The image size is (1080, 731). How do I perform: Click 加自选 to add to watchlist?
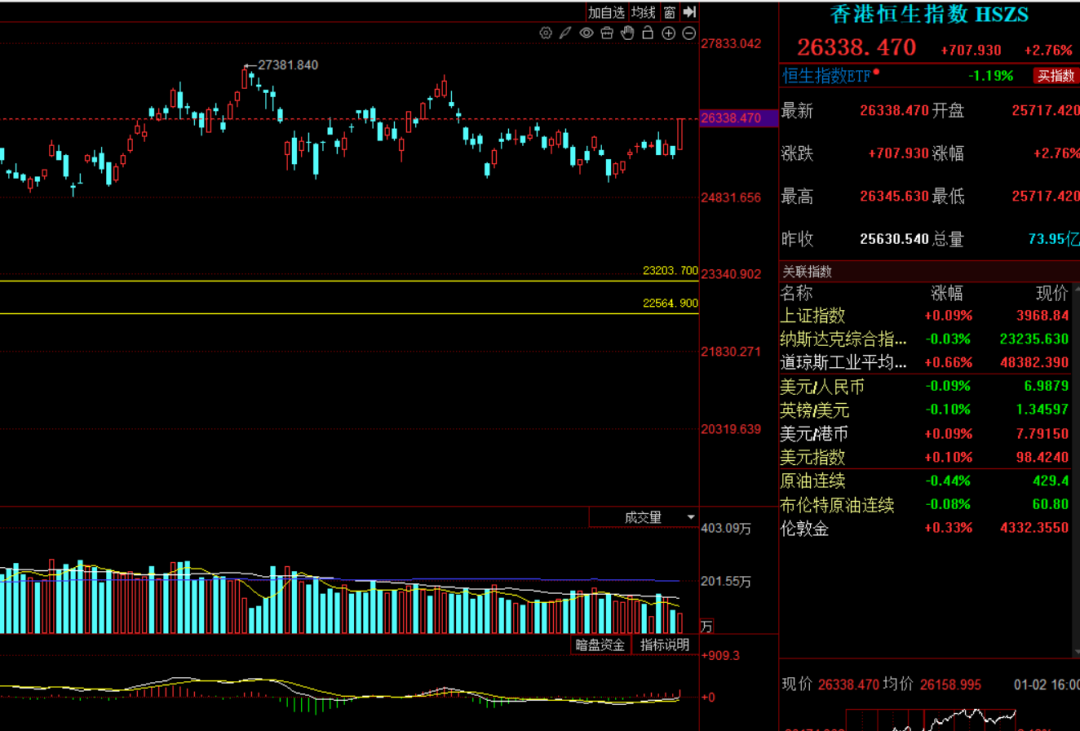pos(606,12)
